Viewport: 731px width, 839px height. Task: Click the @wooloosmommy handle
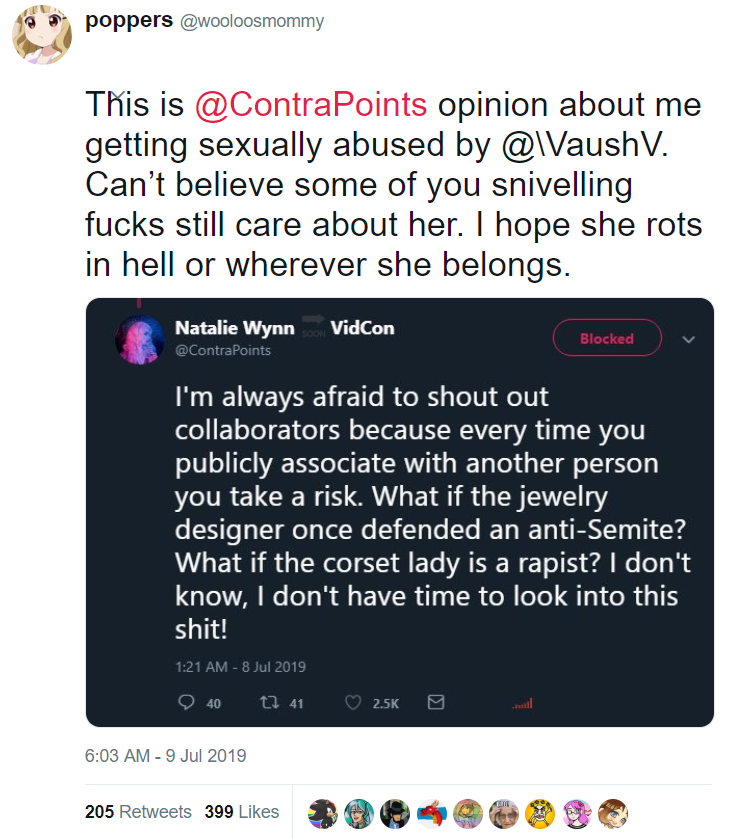[x=252, y=21]
